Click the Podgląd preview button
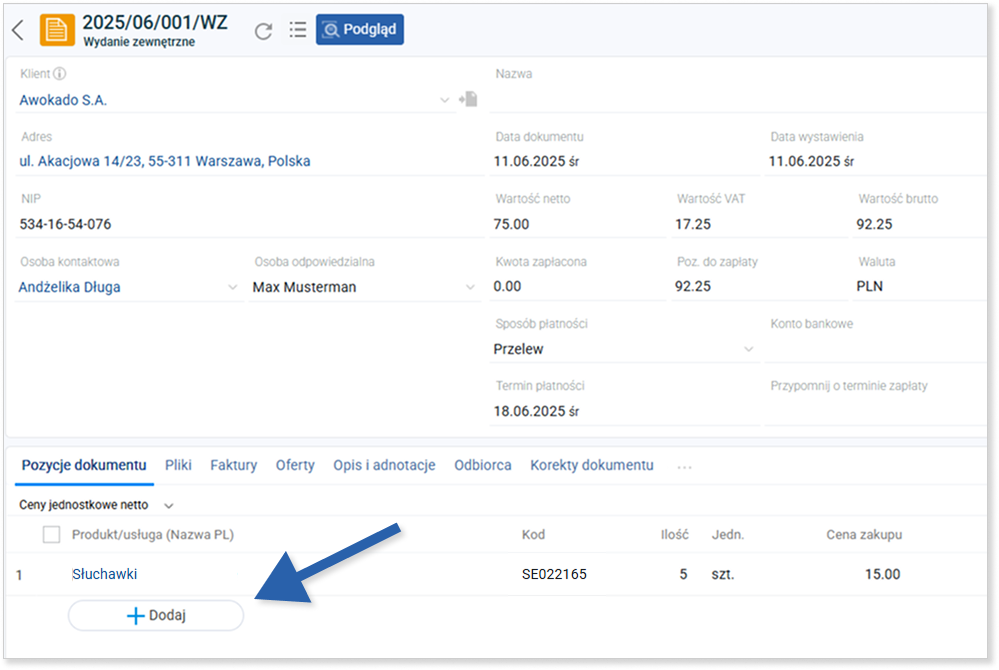The height and width of the screenshot is (670, 999). point(359,29)
